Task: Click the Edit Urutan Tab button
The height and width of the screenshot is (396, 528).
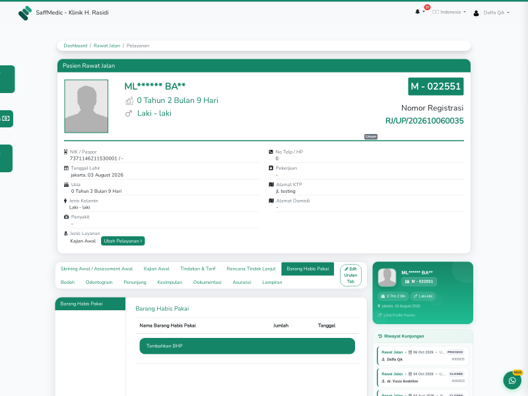Action: pos(351,275)
